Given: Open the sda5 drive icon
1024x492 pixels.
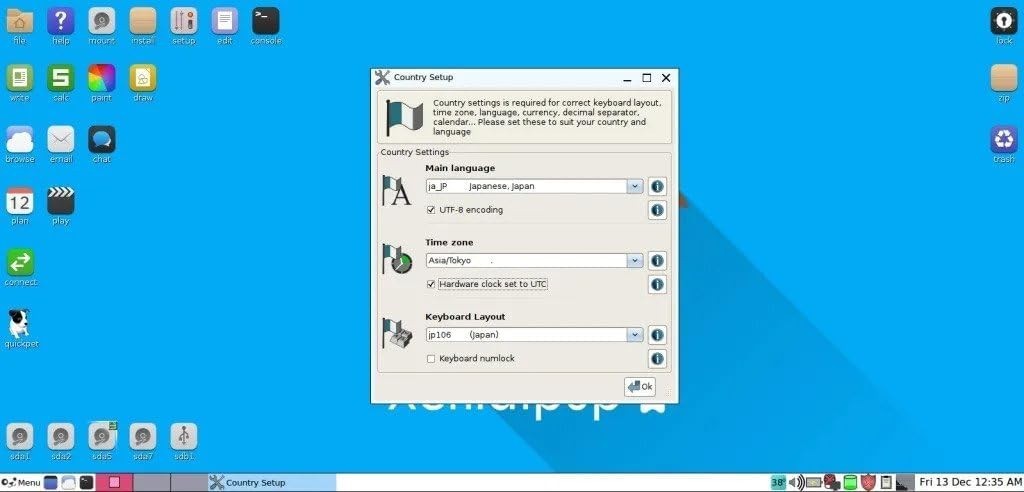Looking at the screenshot, I should pos(102,436).
